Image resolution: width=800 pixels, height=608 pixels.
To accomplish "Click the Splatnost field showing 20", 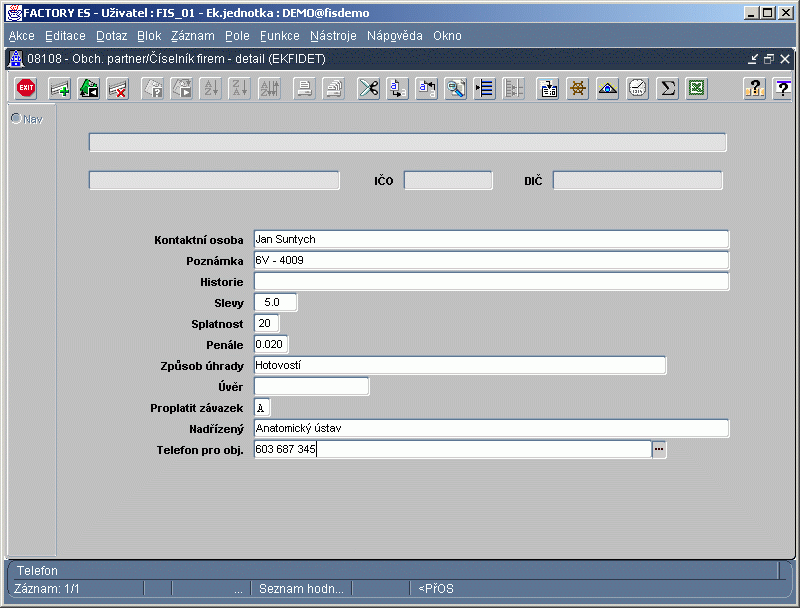I will [266, 323].
